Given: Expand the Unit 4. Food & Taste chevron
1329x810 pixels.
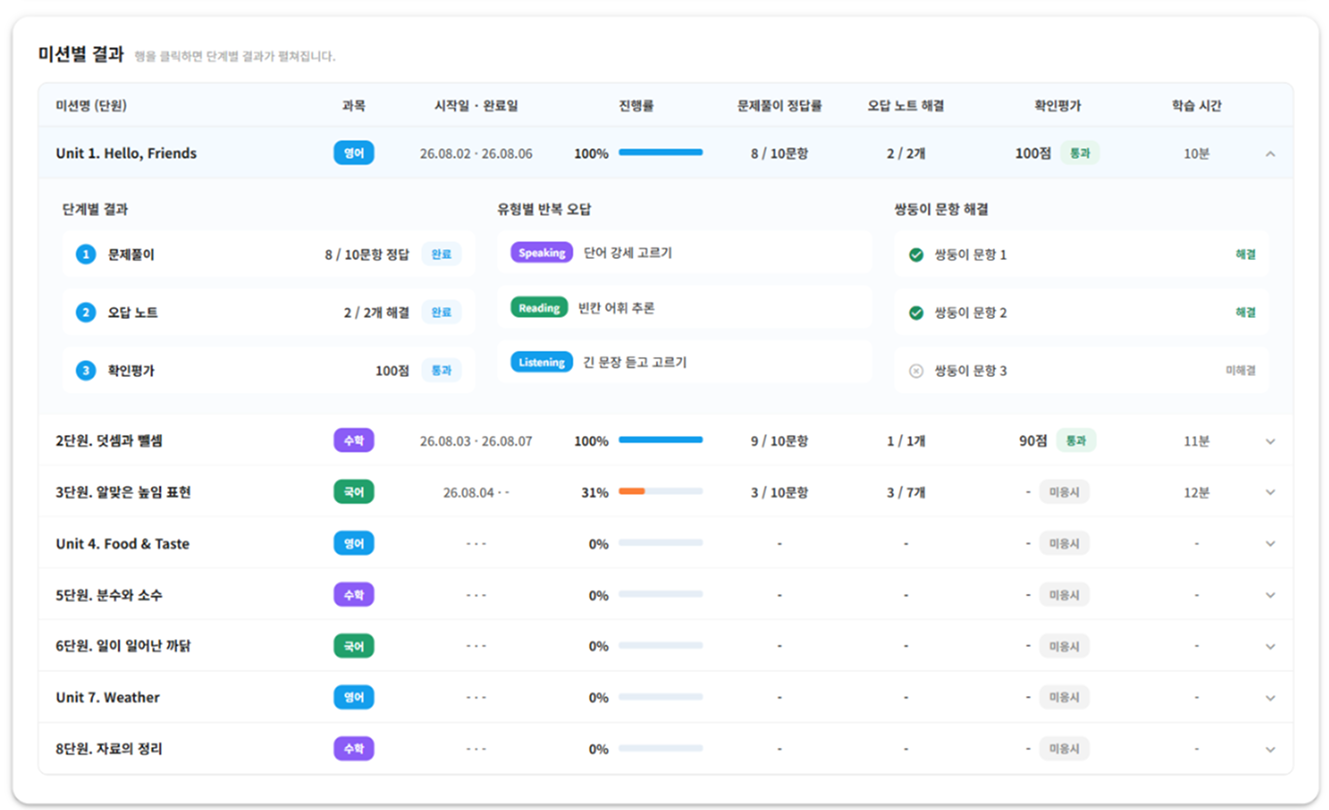Looking at the screenshot, I should pos(1270,544).
